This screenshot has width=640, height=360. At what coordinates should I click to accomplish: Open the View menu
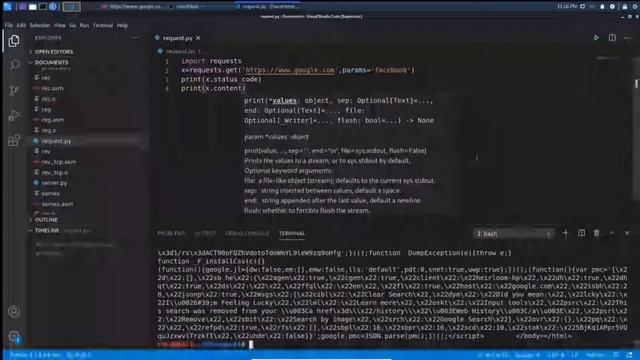click(x=60, y=25)
